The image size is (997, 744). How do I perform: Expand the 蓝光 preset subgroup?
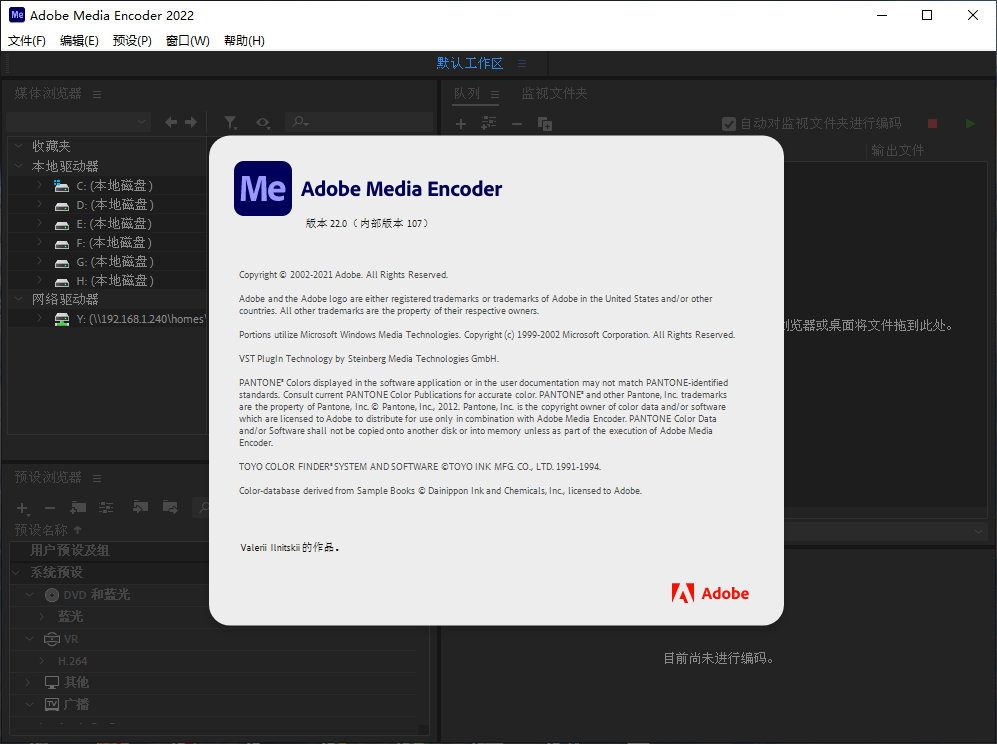pos(42,616)
